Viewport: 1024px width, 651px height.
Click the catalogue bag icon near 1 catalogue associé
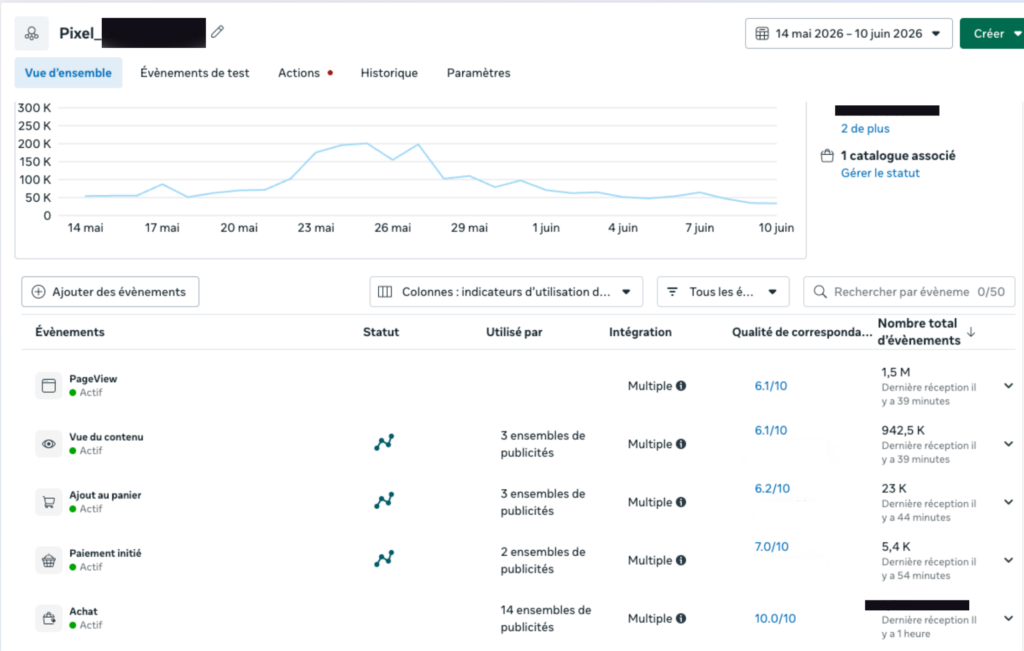(827, 155)
